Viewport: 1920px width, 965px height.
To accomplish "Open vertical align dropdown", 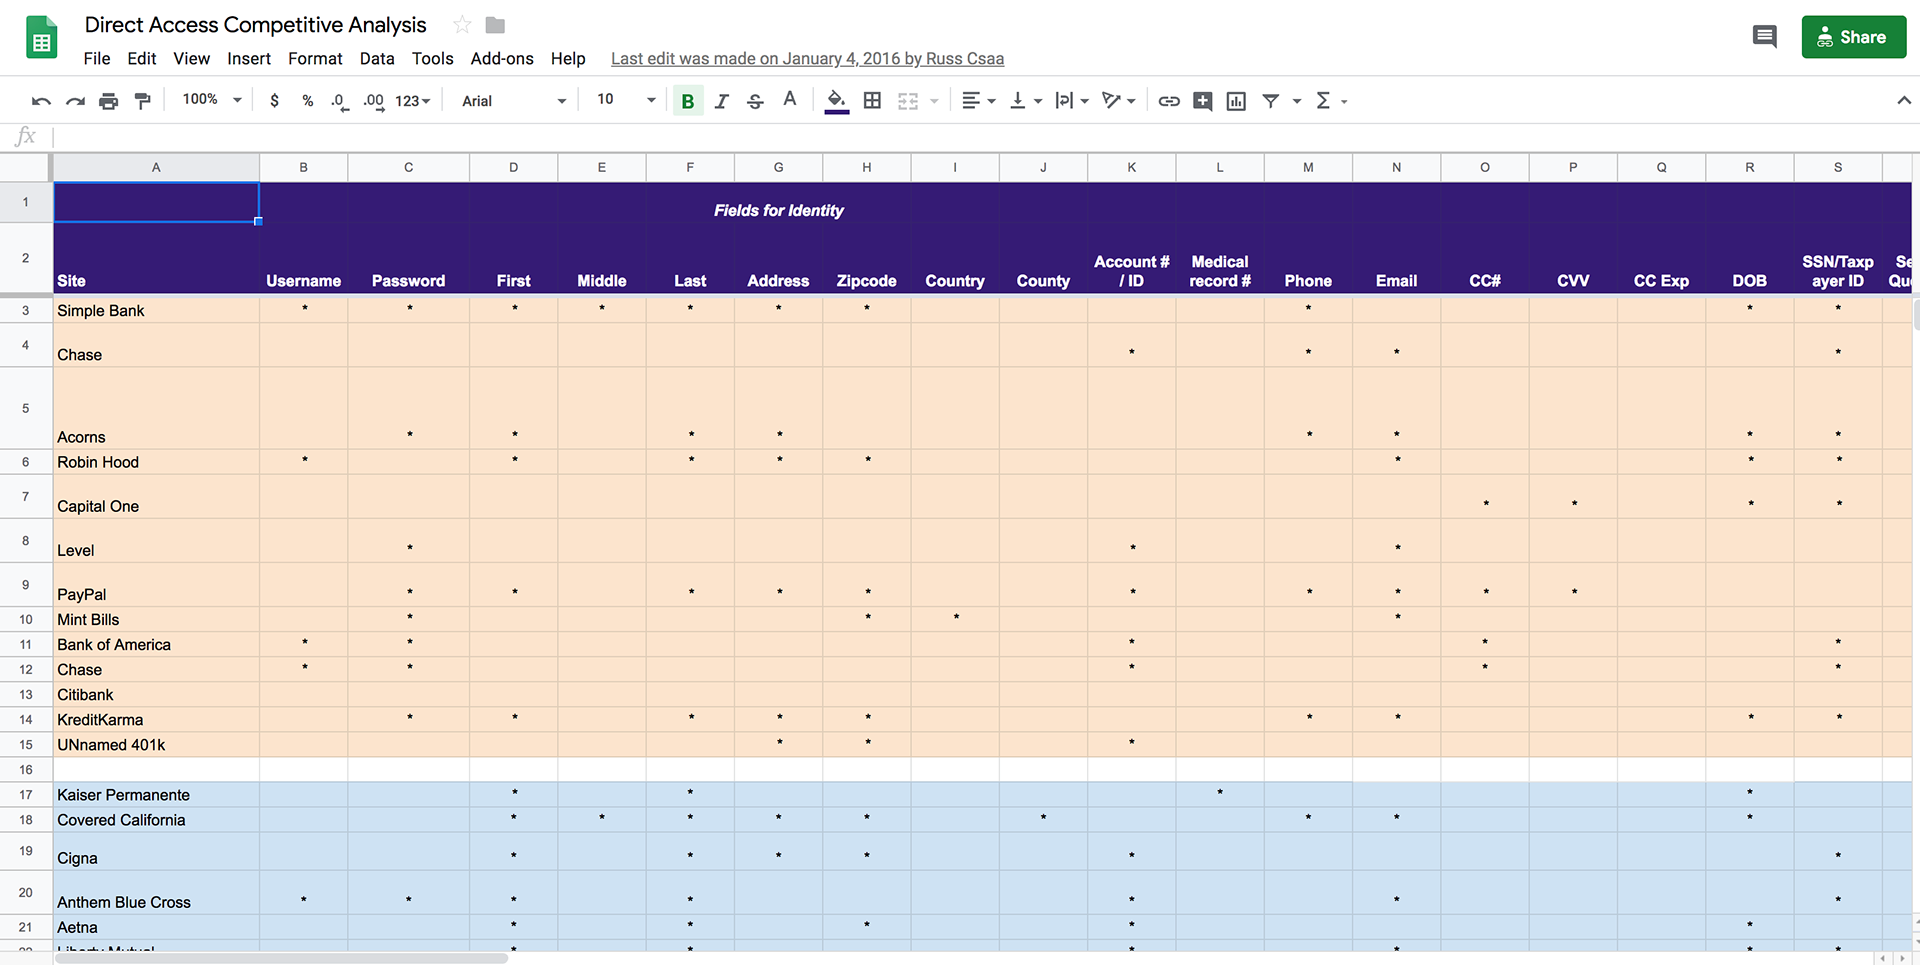I will click(x=1025, y=101).
